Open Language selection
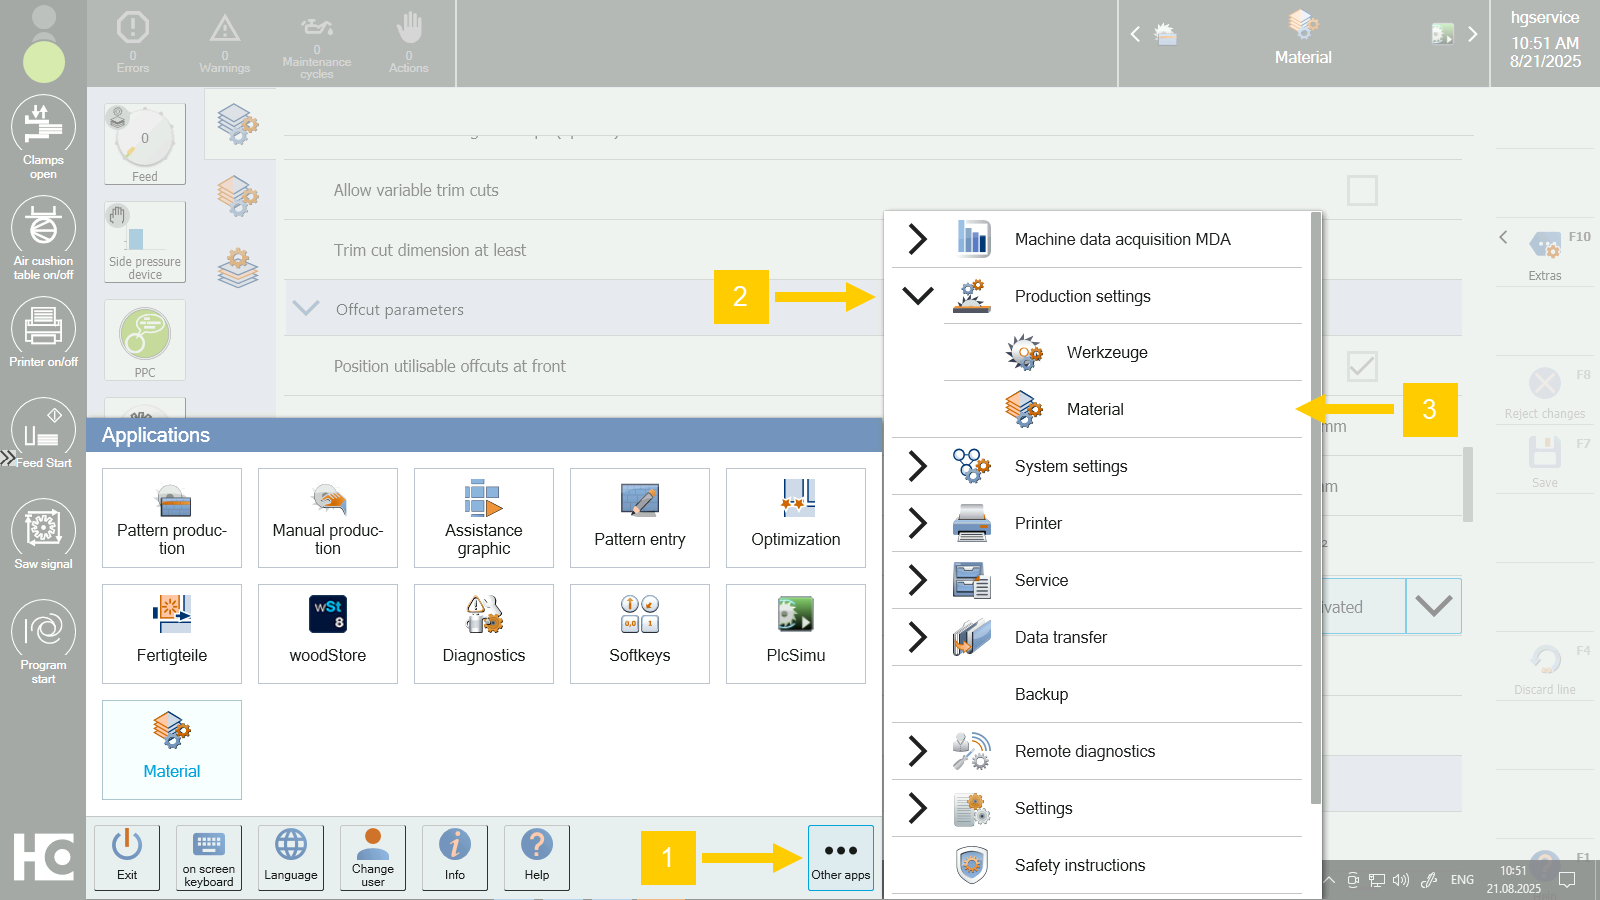This screenshot has height=900, width=1600. coord(291,858)
